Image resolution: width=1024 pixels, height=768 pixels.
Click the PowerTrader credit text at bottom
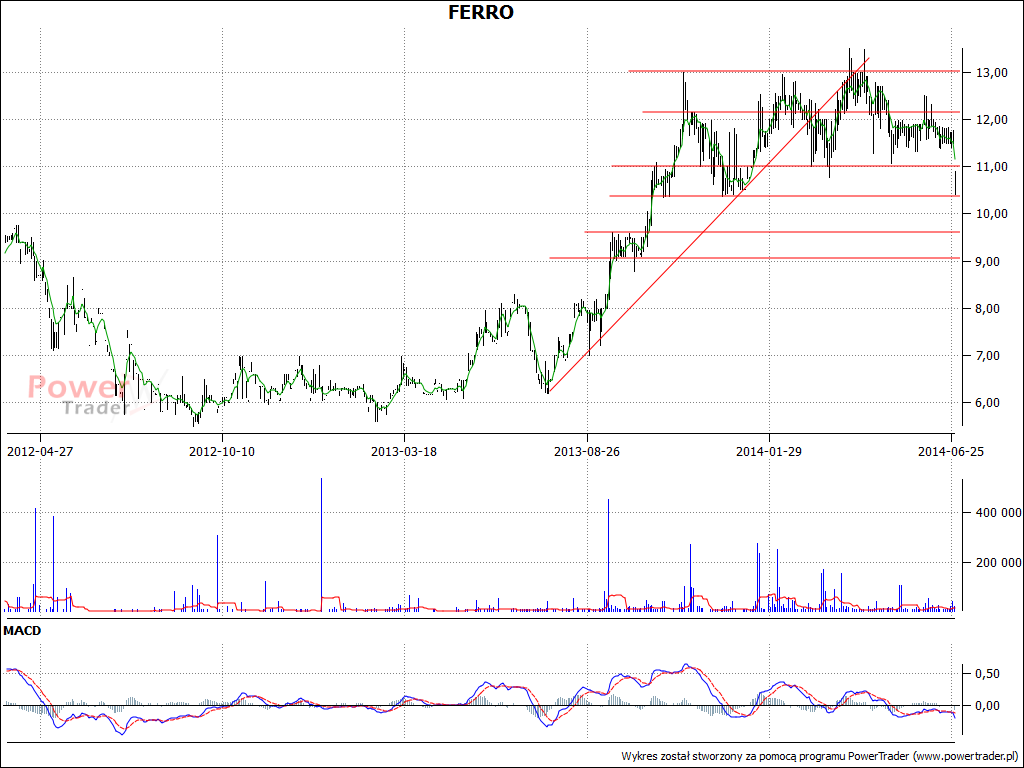[x=820, y=756]
